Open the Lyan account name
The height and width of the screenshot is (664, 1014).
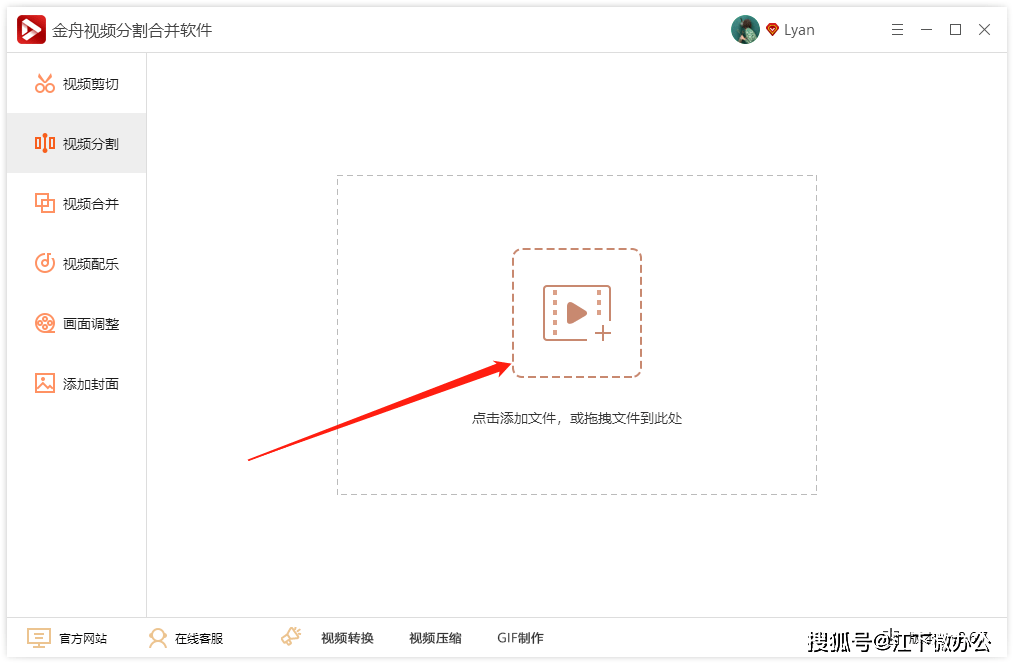coord(799,30)
